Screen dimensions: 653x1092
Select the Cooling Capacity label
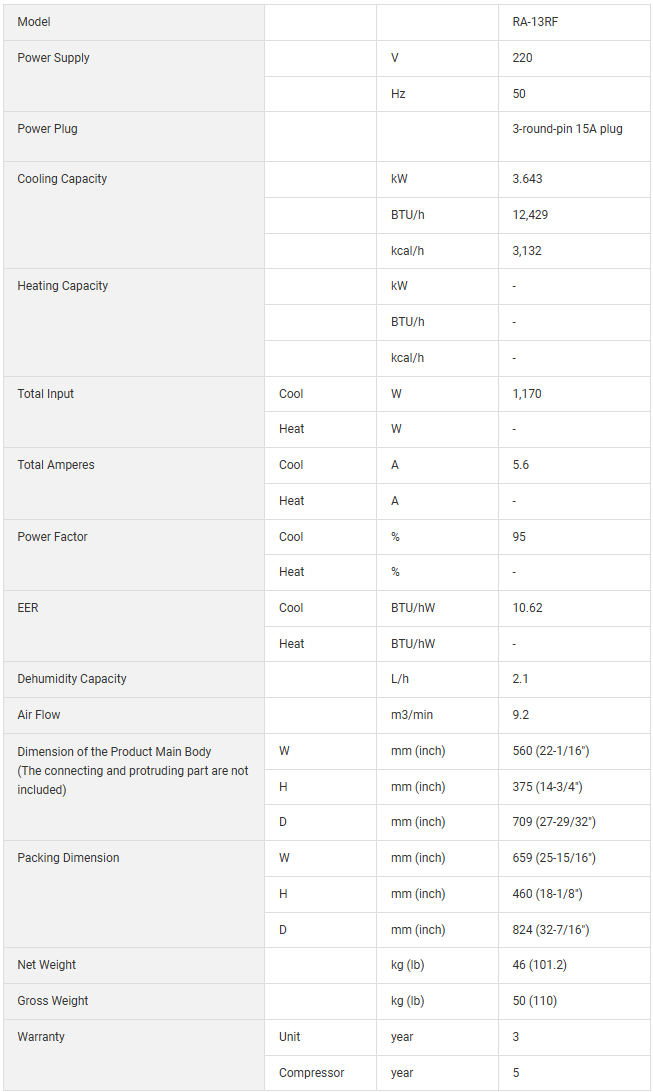click(62, 179)
